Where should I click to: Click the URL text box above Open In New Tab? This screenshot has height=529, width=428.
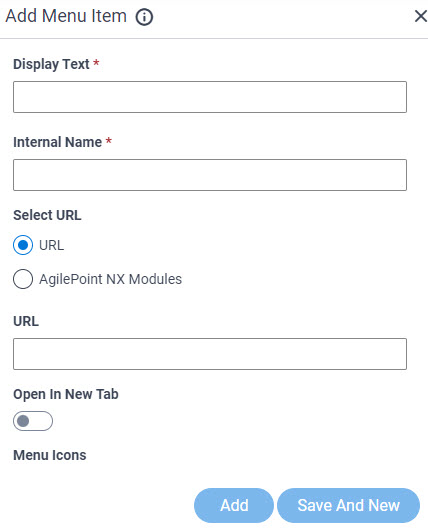coord(210,354)
